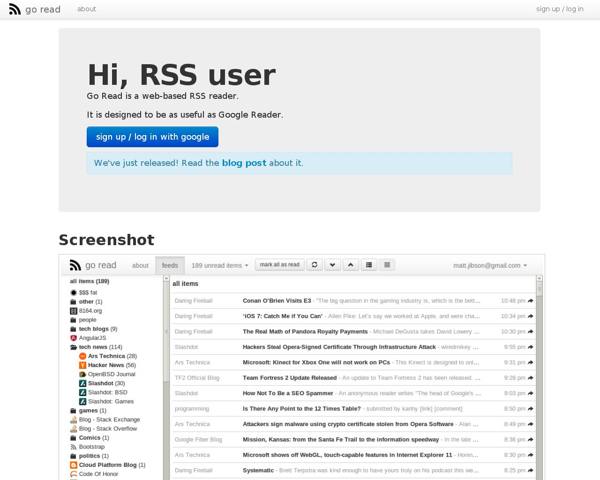600x480 pixels.
Task: Open the blog post link
Action: pos(243,162)
